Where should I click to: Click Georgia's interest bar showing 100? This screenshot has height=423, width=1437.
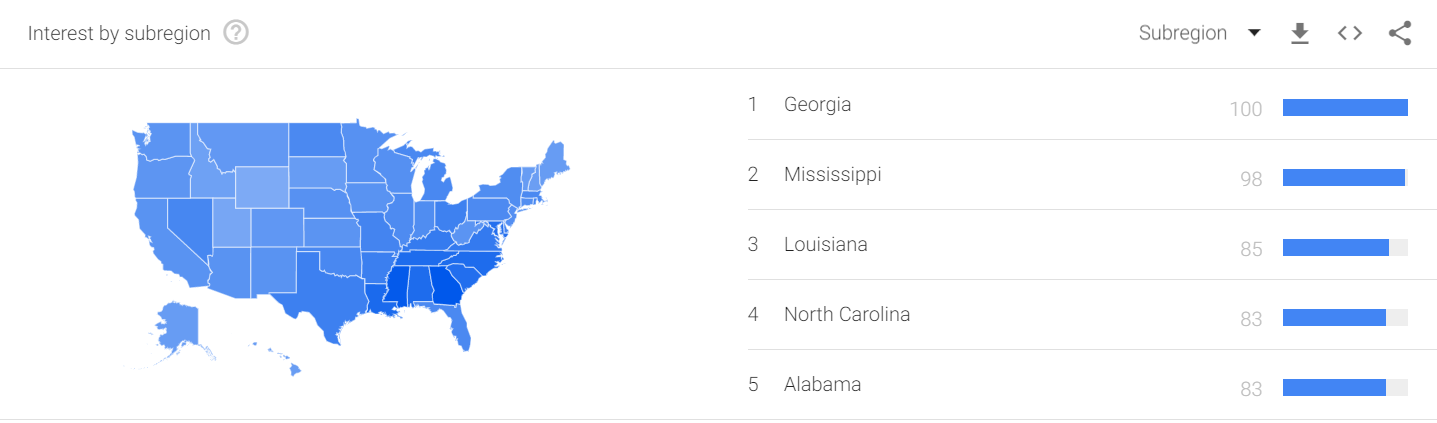coord(1344,108)
